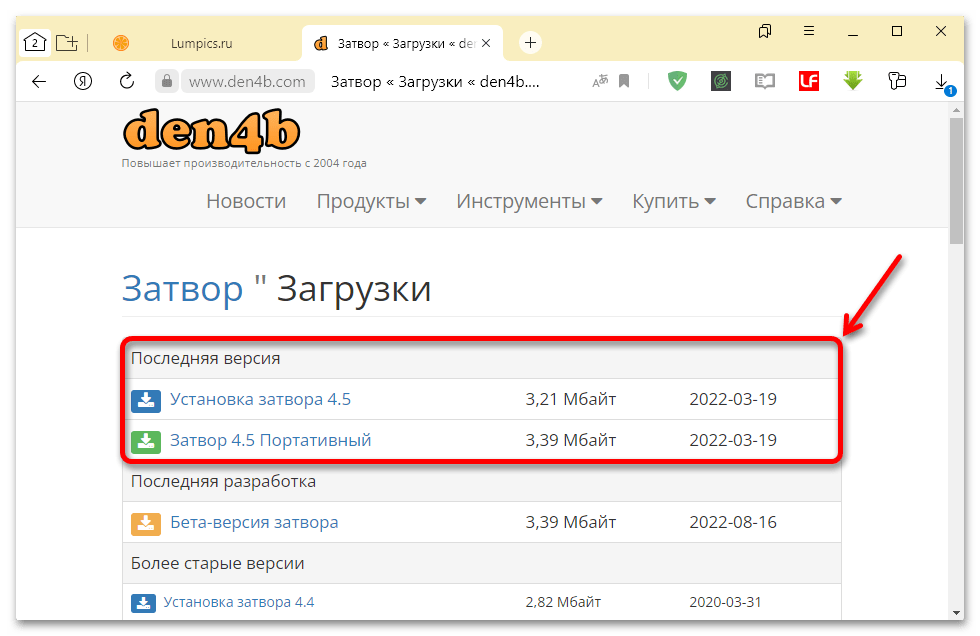Click the scrollbar up arrow
Image resolution: width=980 pixels, height=636 pixels.
tap(956, 110)
